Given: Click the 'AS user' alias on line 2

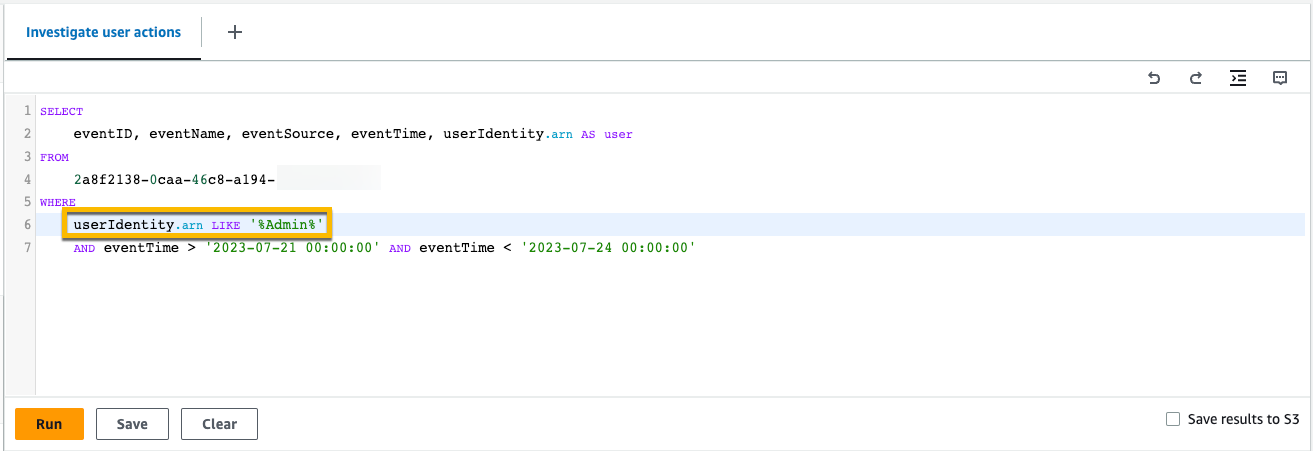Looking at the screenshot, I should 607,134.
